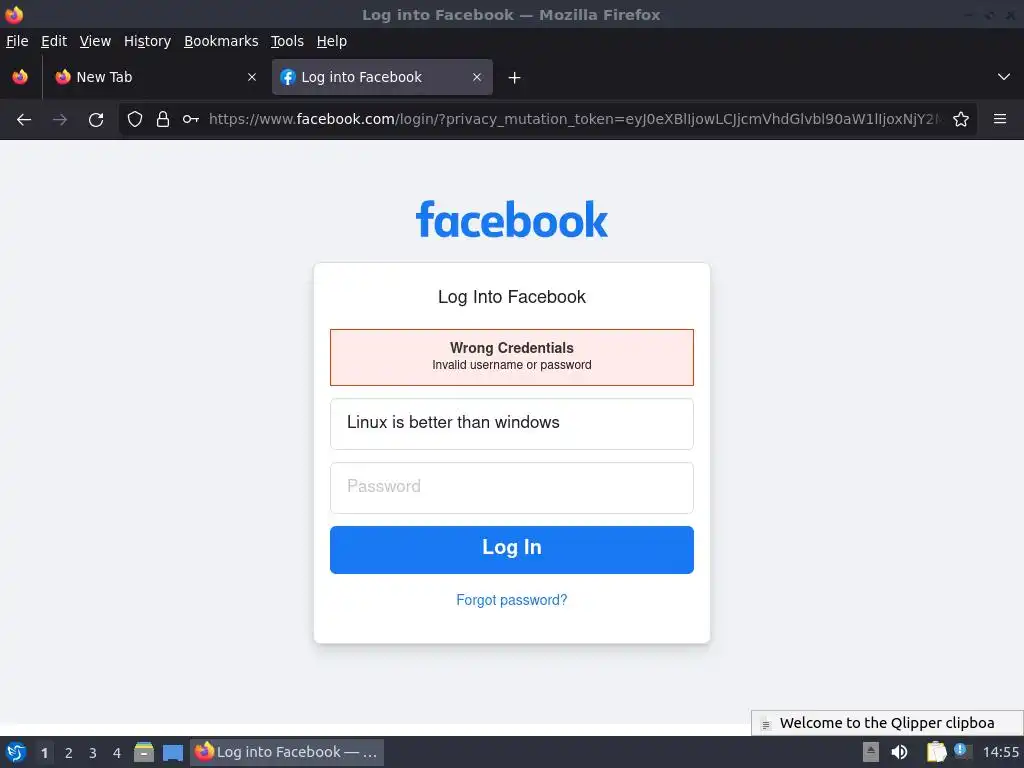The width and height of the screenshot is (1024, 768).
Task: Go back to the previous page
Action: 24,120
